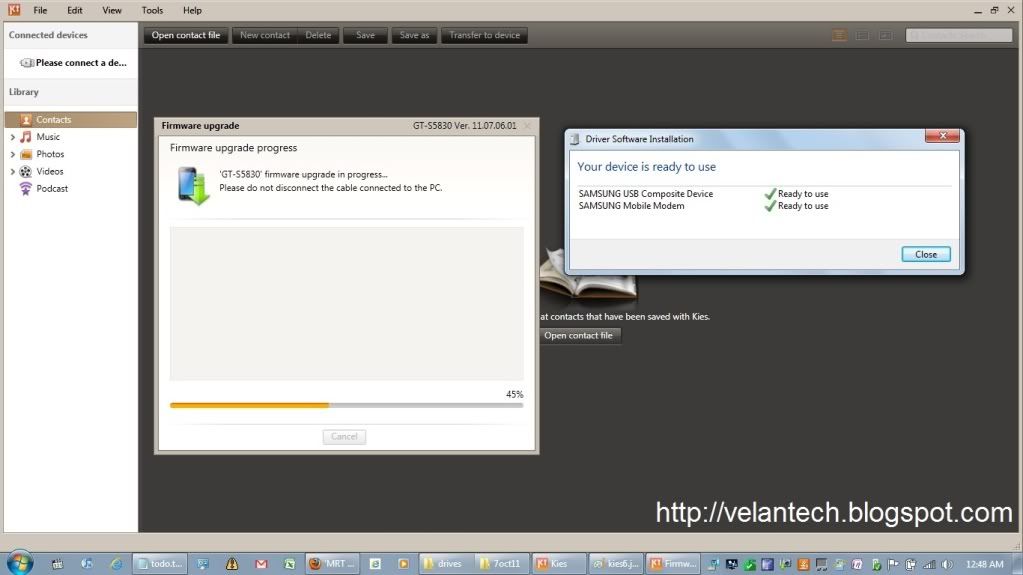Viewport: 1023px width, 575px height.
Task: Select the 'Please connect a de...' device entry
Action: tap(72, 63)
